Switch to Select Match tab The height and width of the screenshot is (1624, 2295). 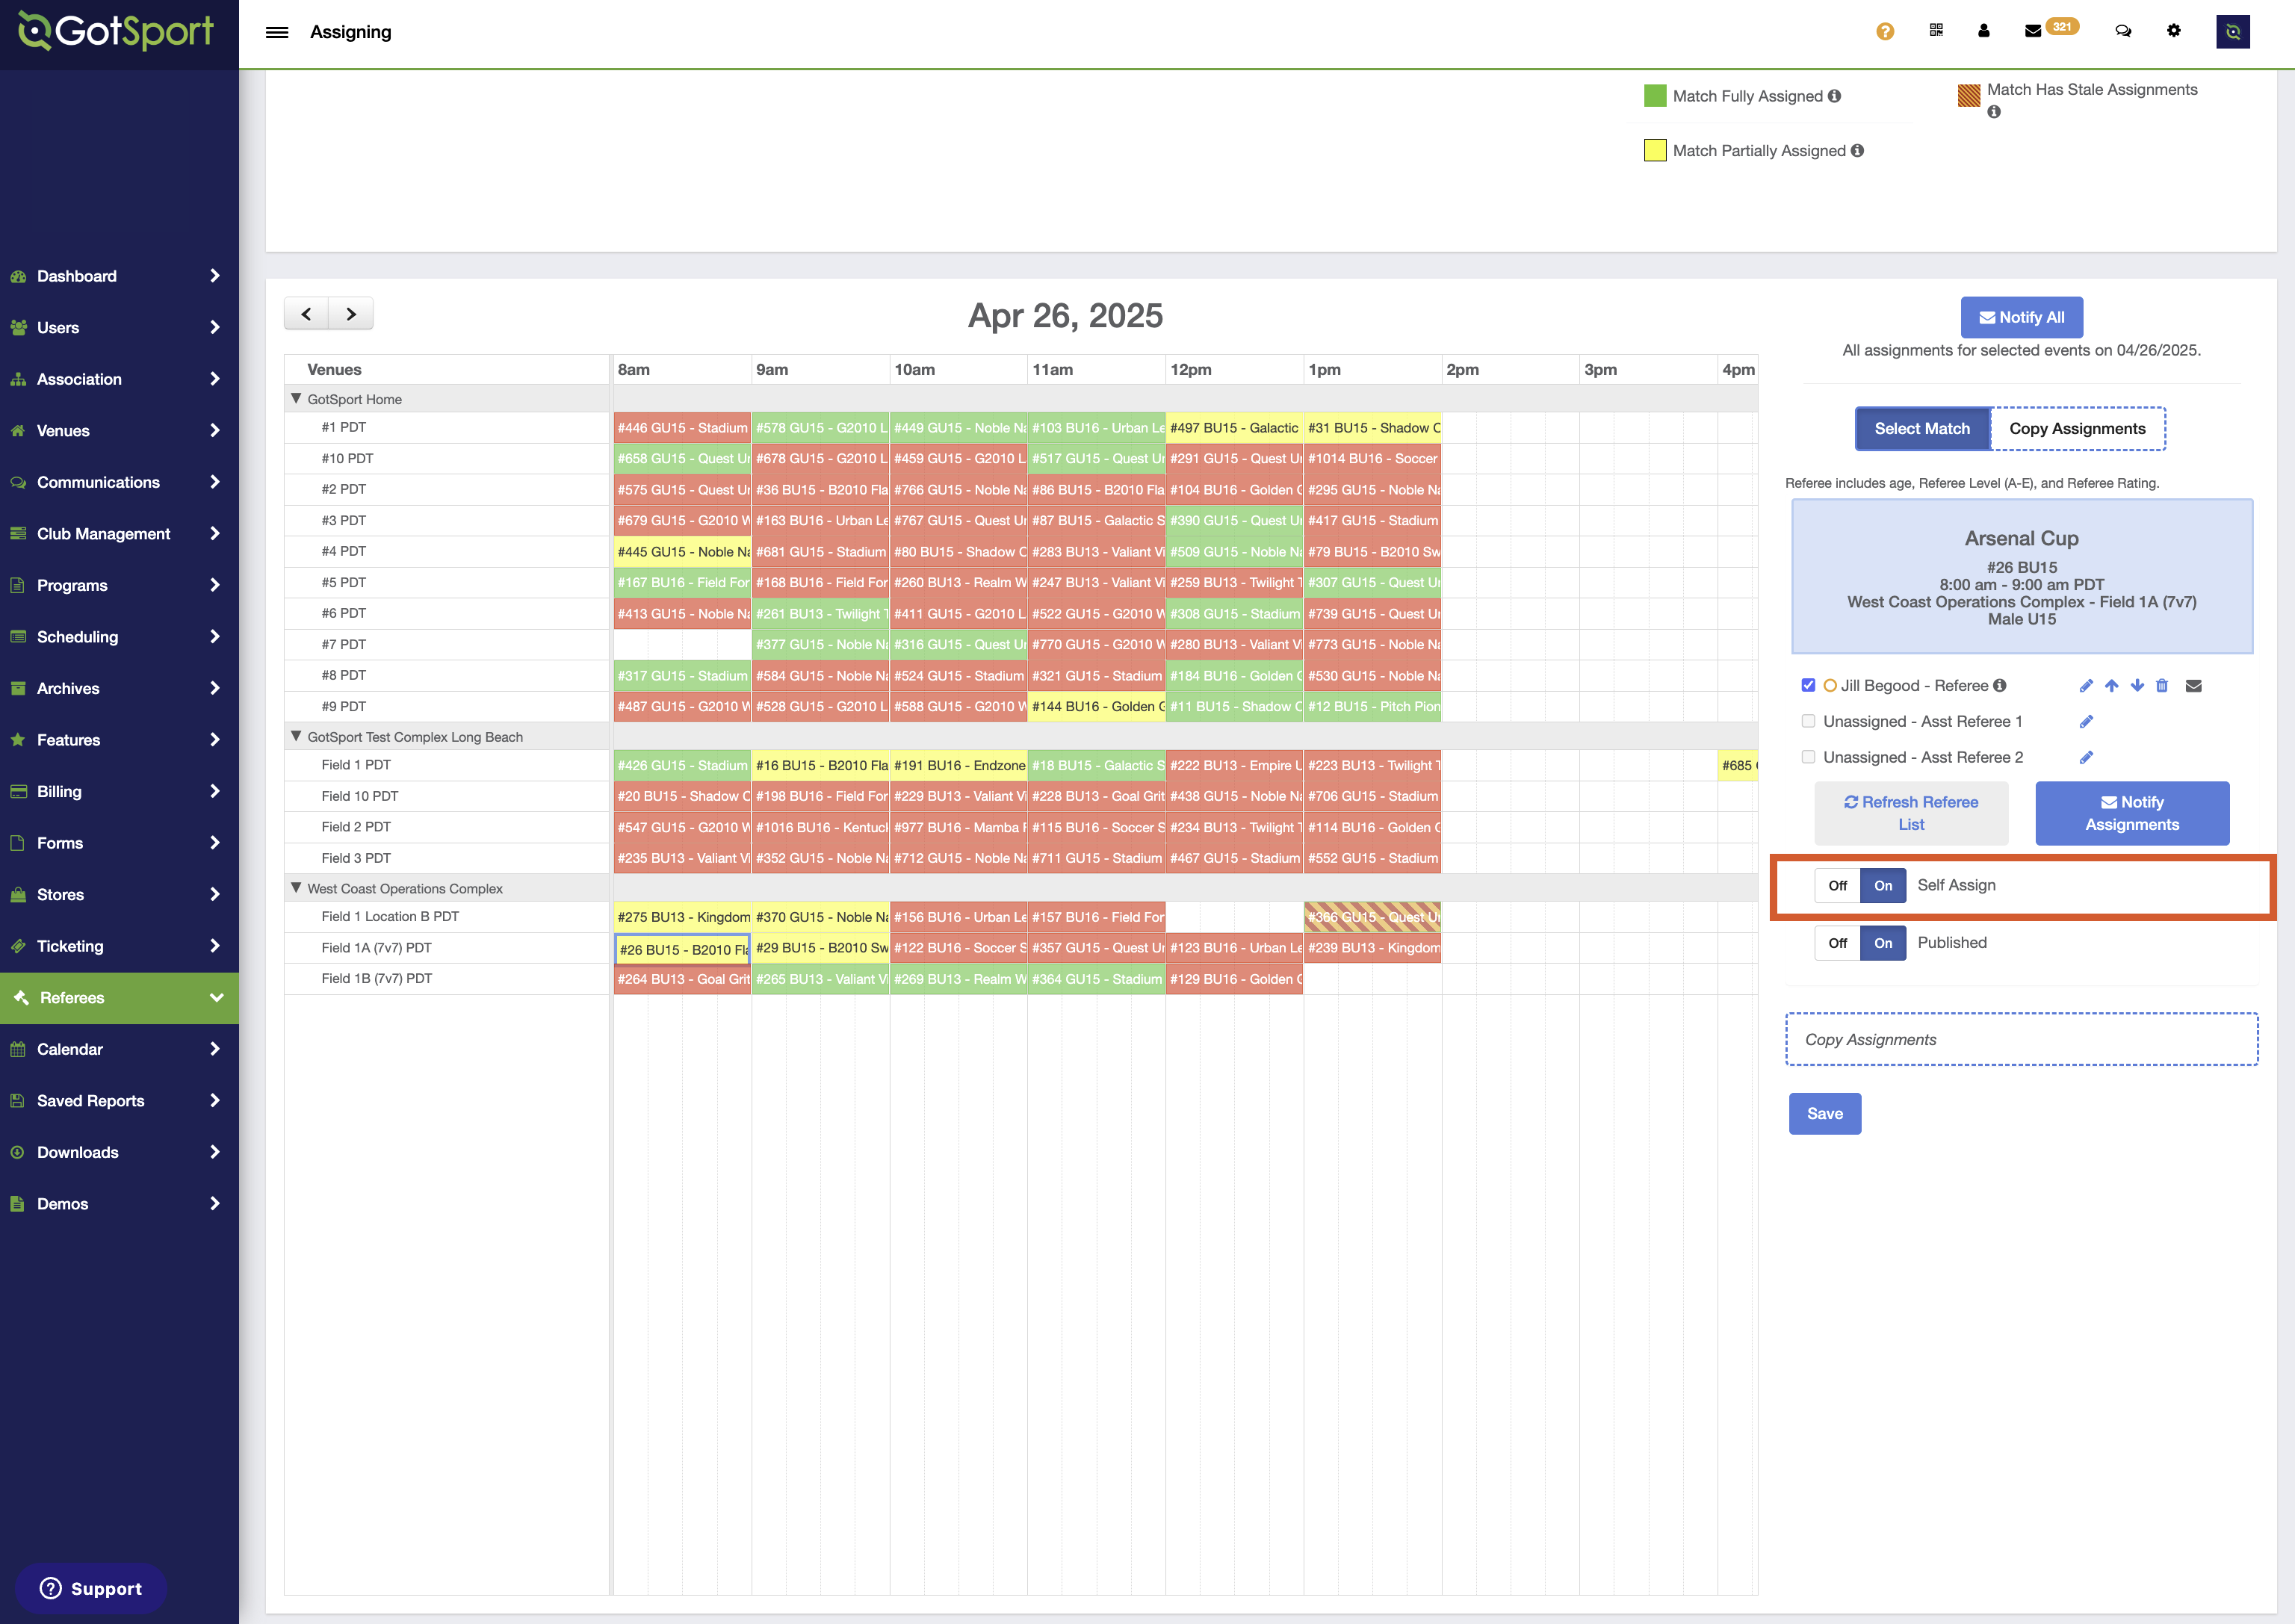coord(1922,428)
